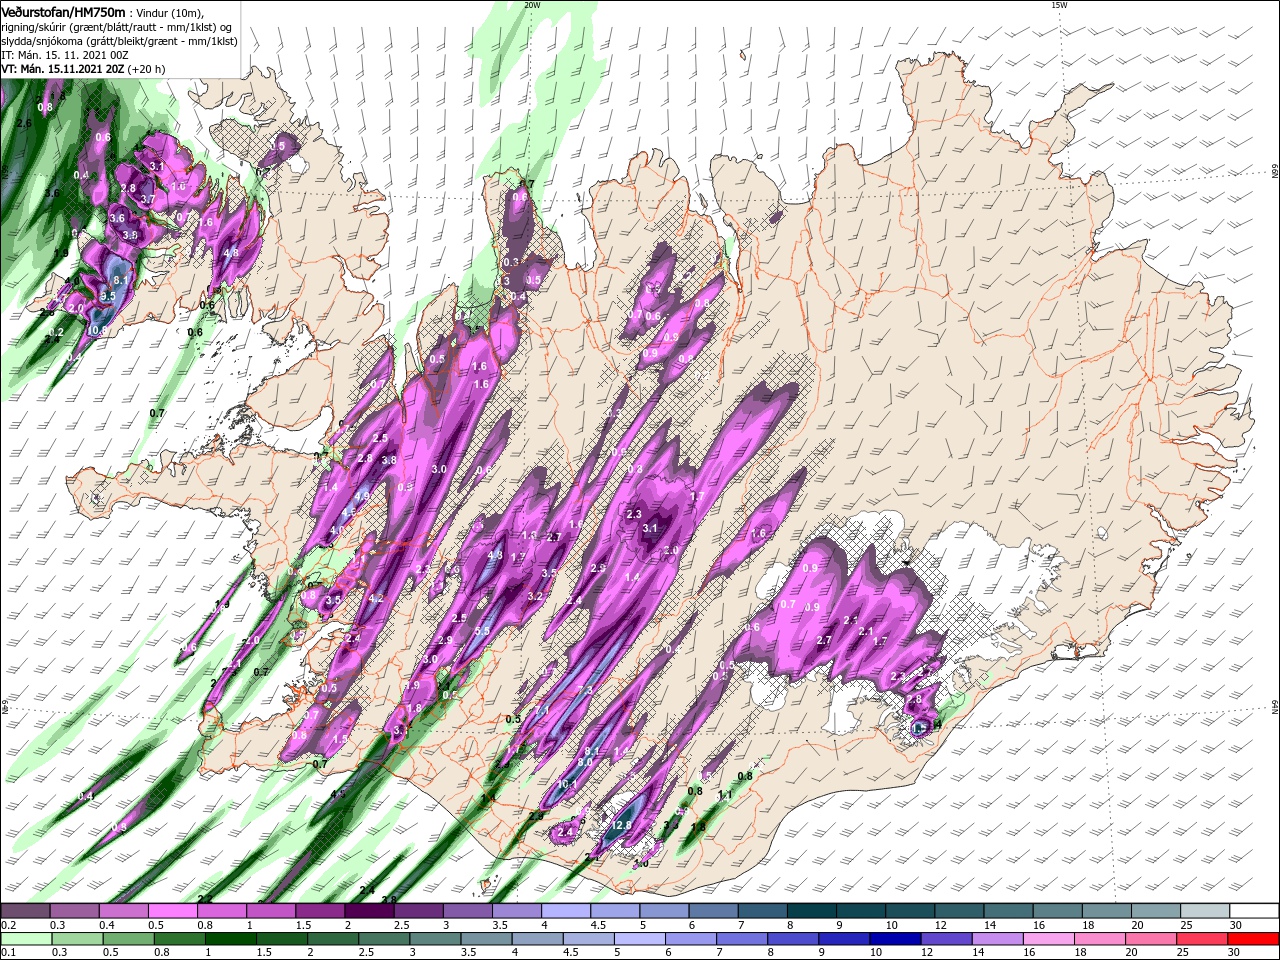1280x960 pixels.
Task: Select top legend swatch between 0.5 and 0.8
Action: (x=172, y=911)
